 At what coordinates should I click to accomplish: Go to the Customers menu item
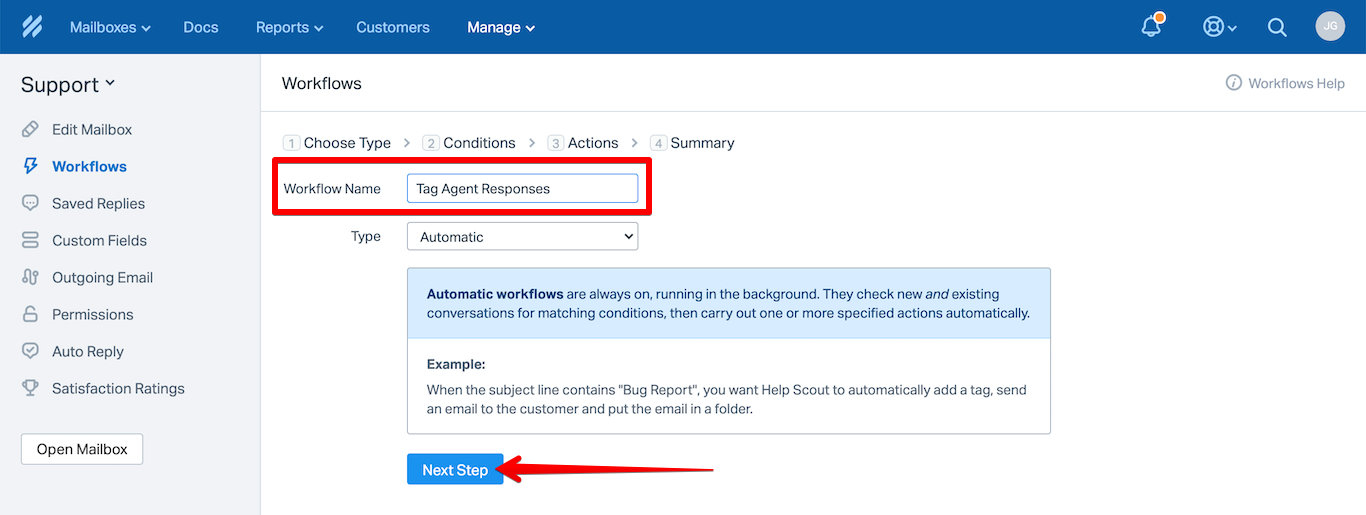(393, 27)
